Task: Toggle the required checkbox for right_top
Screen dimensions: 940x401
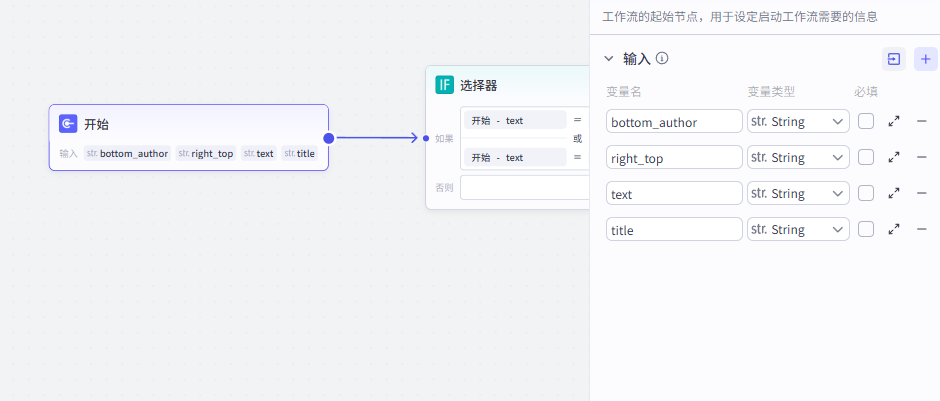Action: point(866,157)
